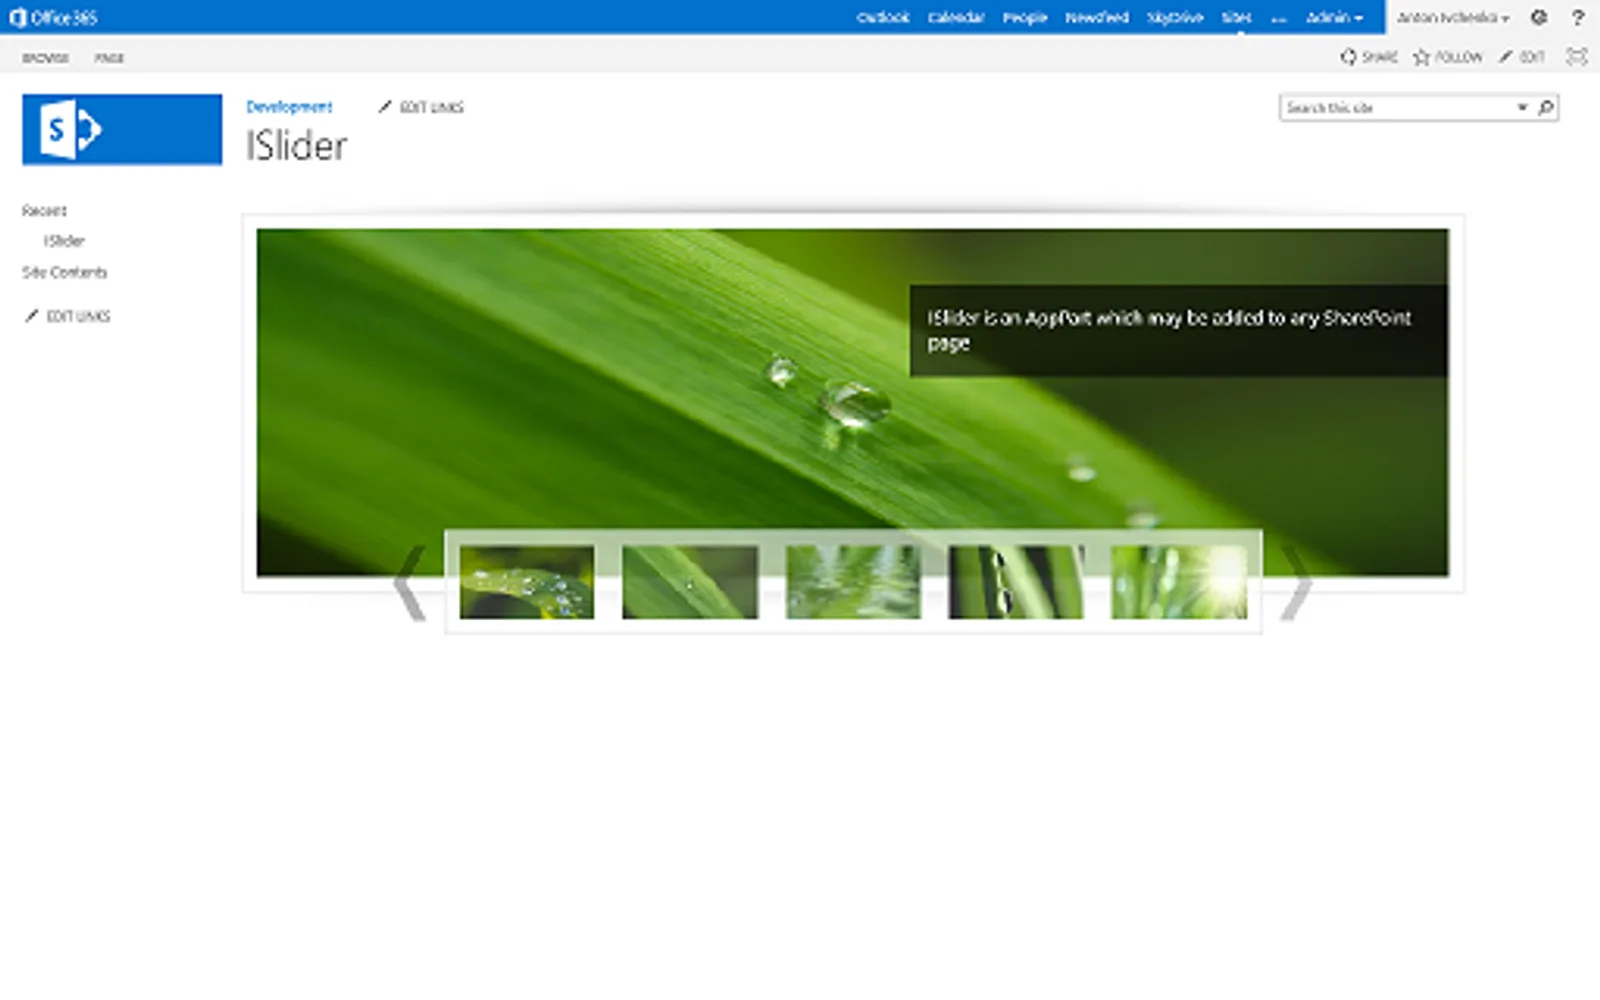The width and height of the screenshot is (1600, 1000).
Task: Open the search scope dropdown arrow
Action: click(x=1522, y=107)
